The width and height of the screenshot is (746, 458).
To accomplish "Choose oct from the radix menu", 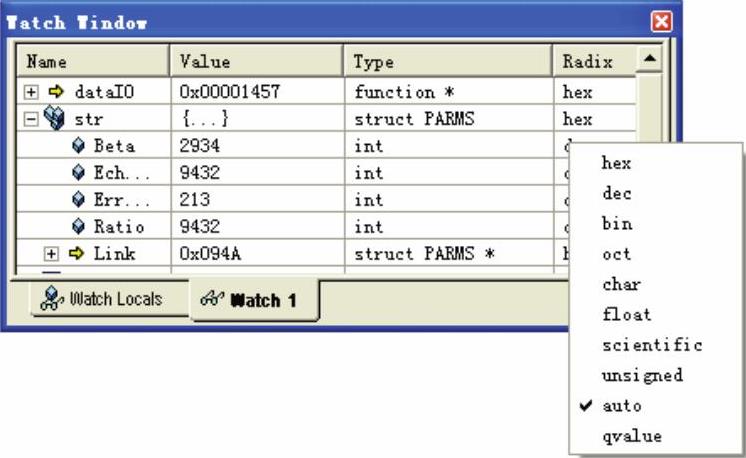I will pyautogui.click(x=617, y=254).
